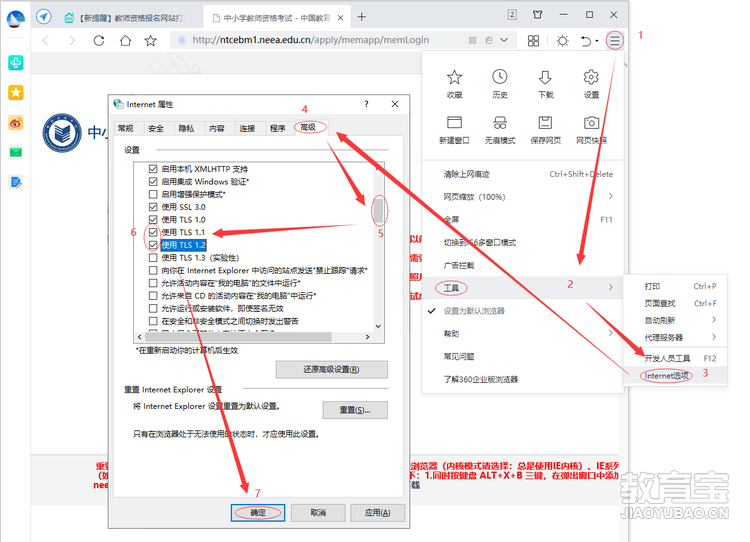
Task: Click the skin shirt icon in title bar
Action: point(538,15)
